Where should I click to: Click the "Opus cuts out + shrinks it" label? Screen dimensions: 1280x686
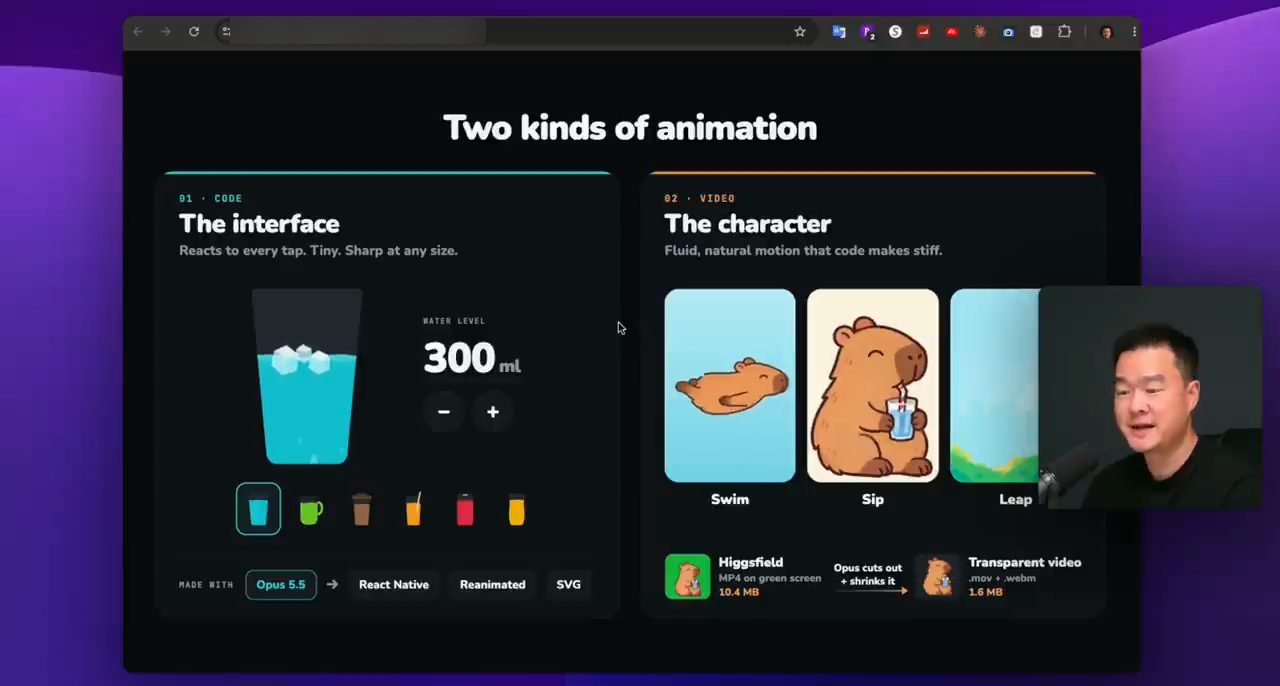pyautogui.click(x=868, y=575)
